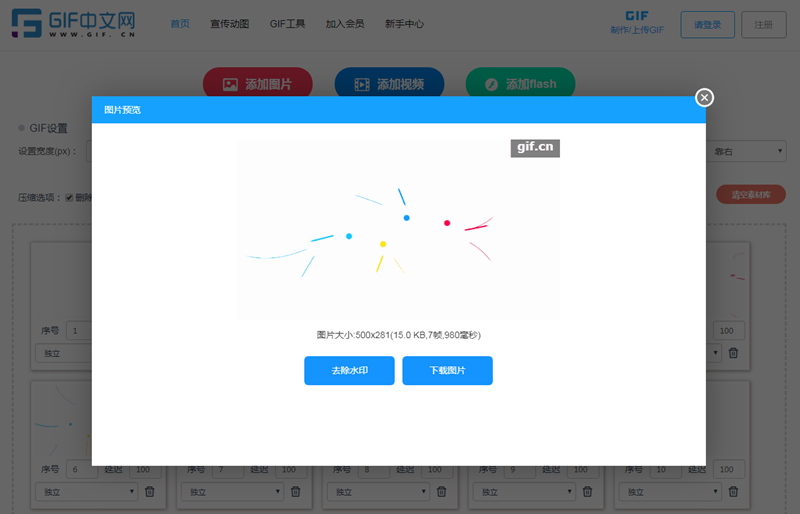Toggle the 压缩选项 checkbox

tap(70, 197)
